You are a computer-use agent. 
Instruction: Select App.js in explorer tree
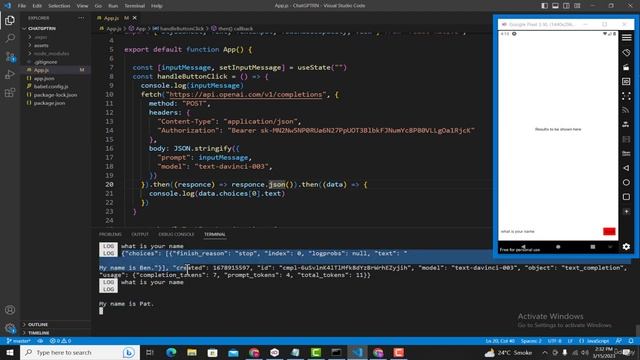tap(41, 70)
